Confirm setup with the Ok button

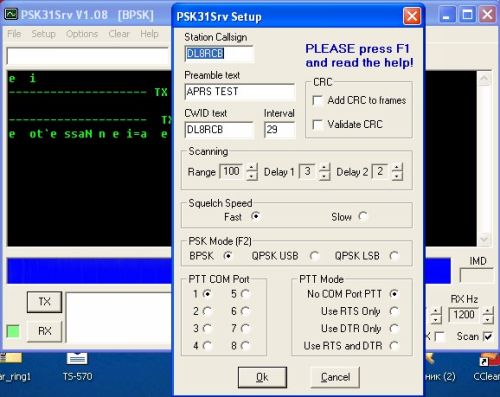click(262, 377)
